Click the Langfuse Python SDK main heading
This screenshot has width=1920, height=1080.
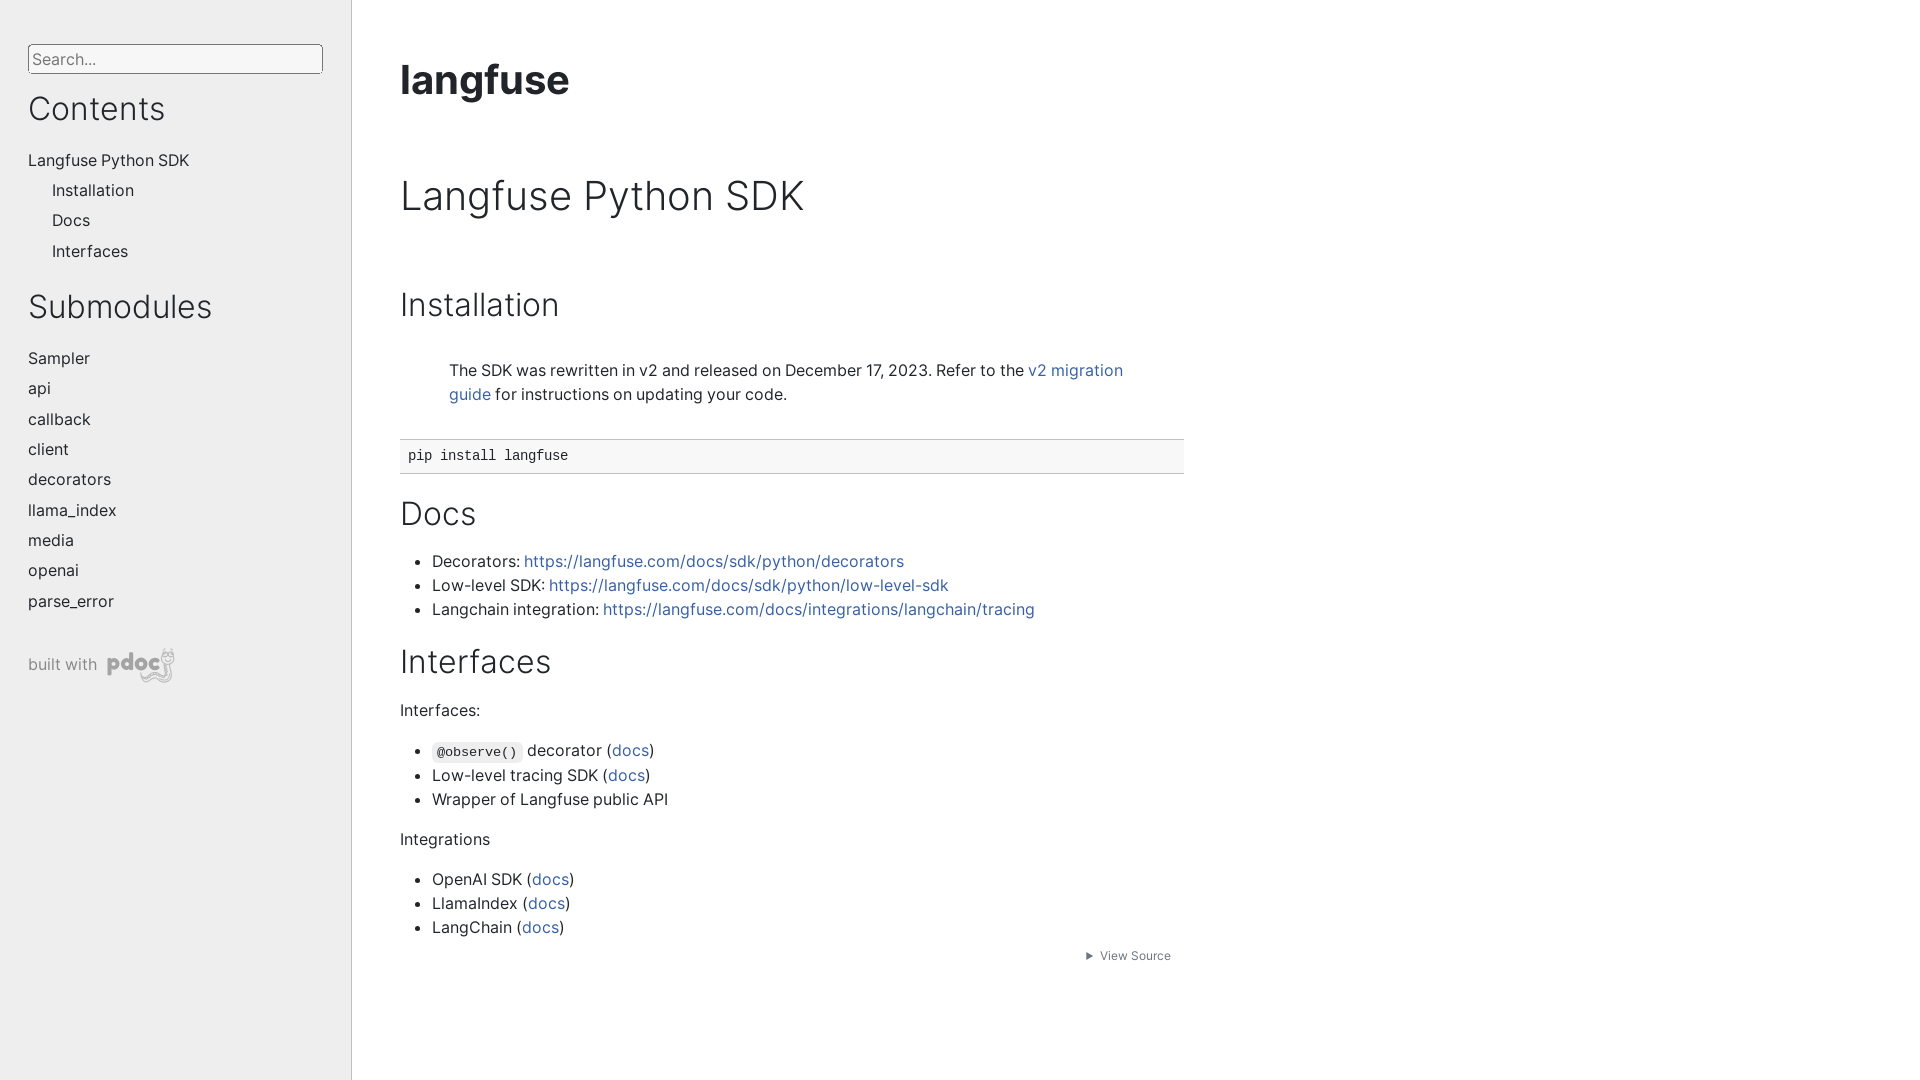pos(602,196)
